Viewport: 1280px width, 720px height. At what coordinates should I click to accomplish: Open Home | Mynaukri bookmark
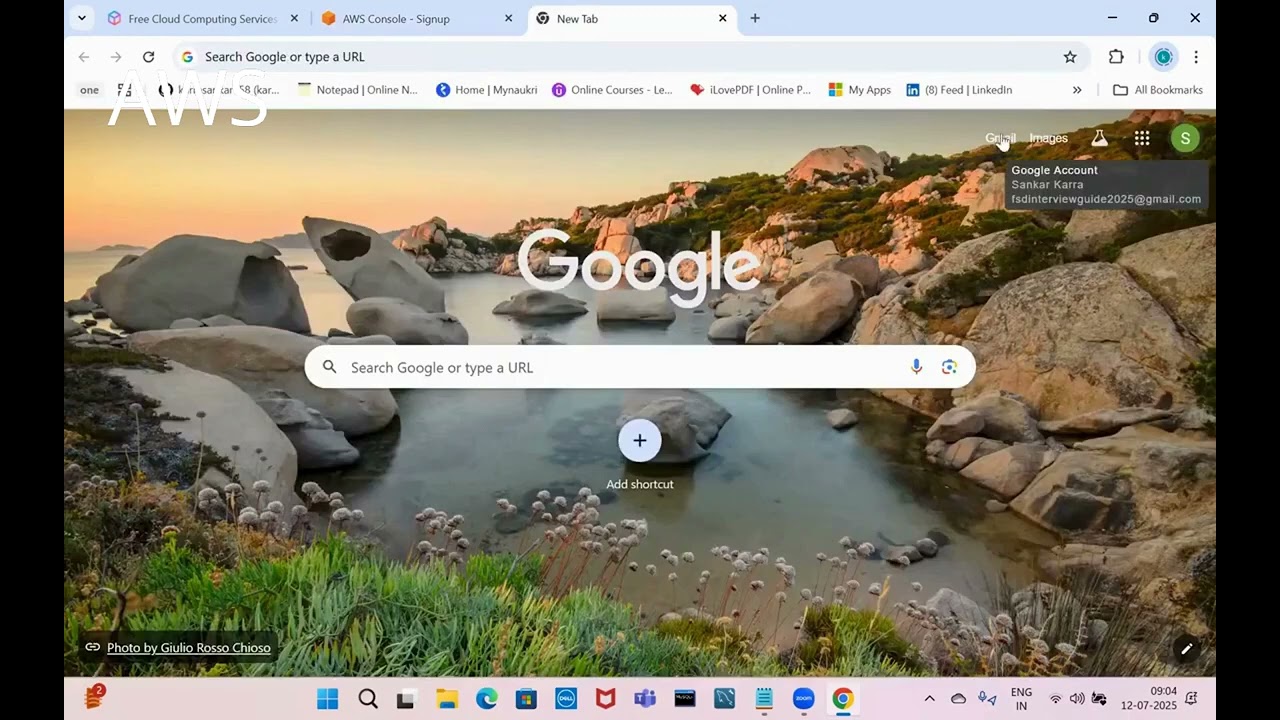point(487,90)
